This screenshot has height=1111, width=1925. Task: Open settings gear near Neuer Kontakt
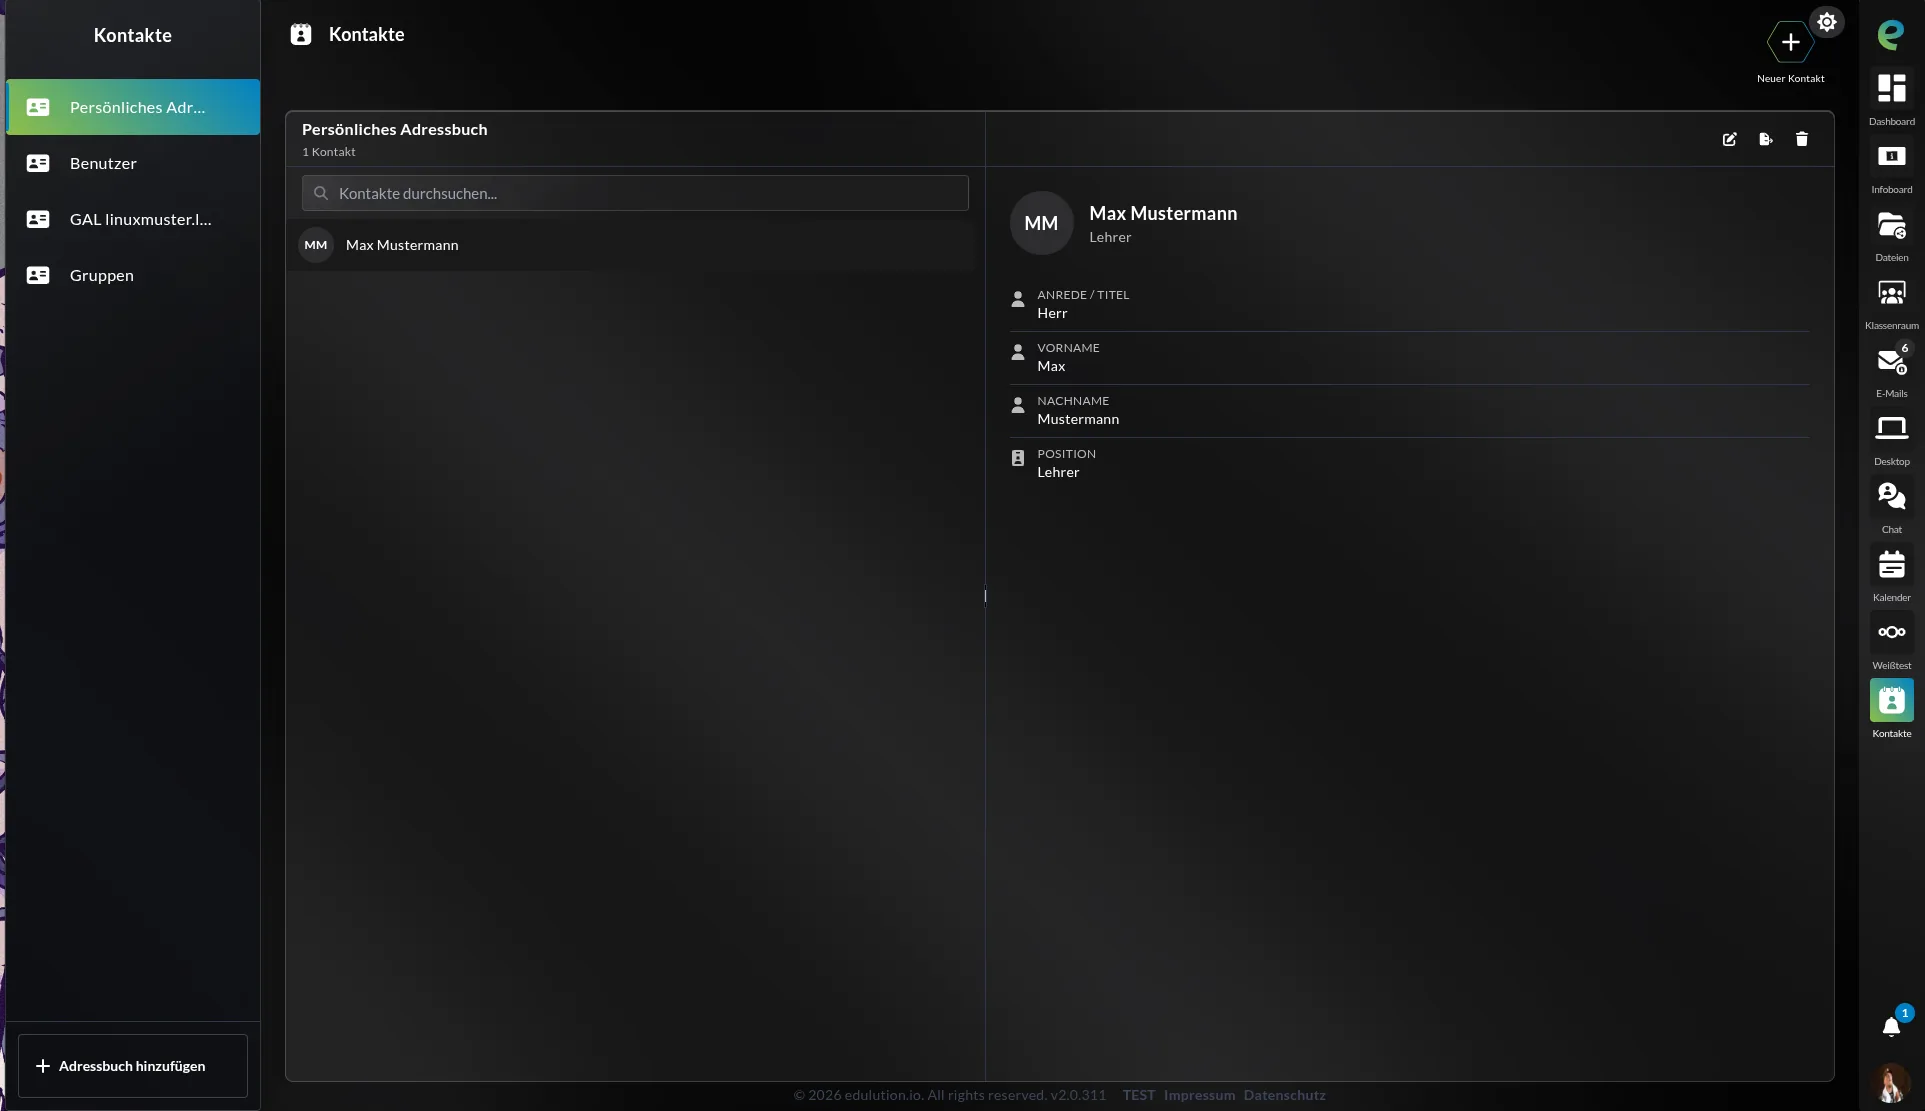1826,22
